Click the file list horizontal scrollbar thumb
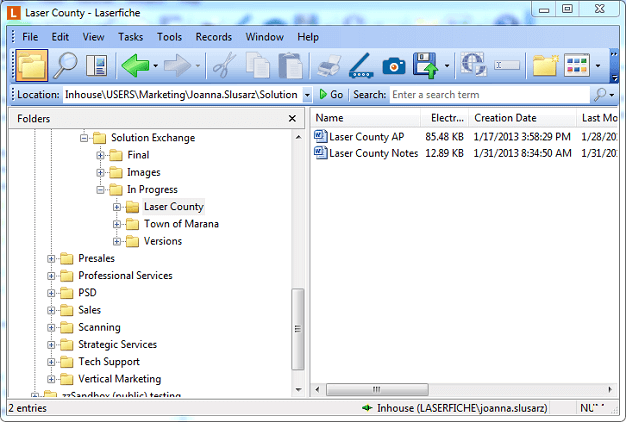Screen dimensions: 626x422 377,389
